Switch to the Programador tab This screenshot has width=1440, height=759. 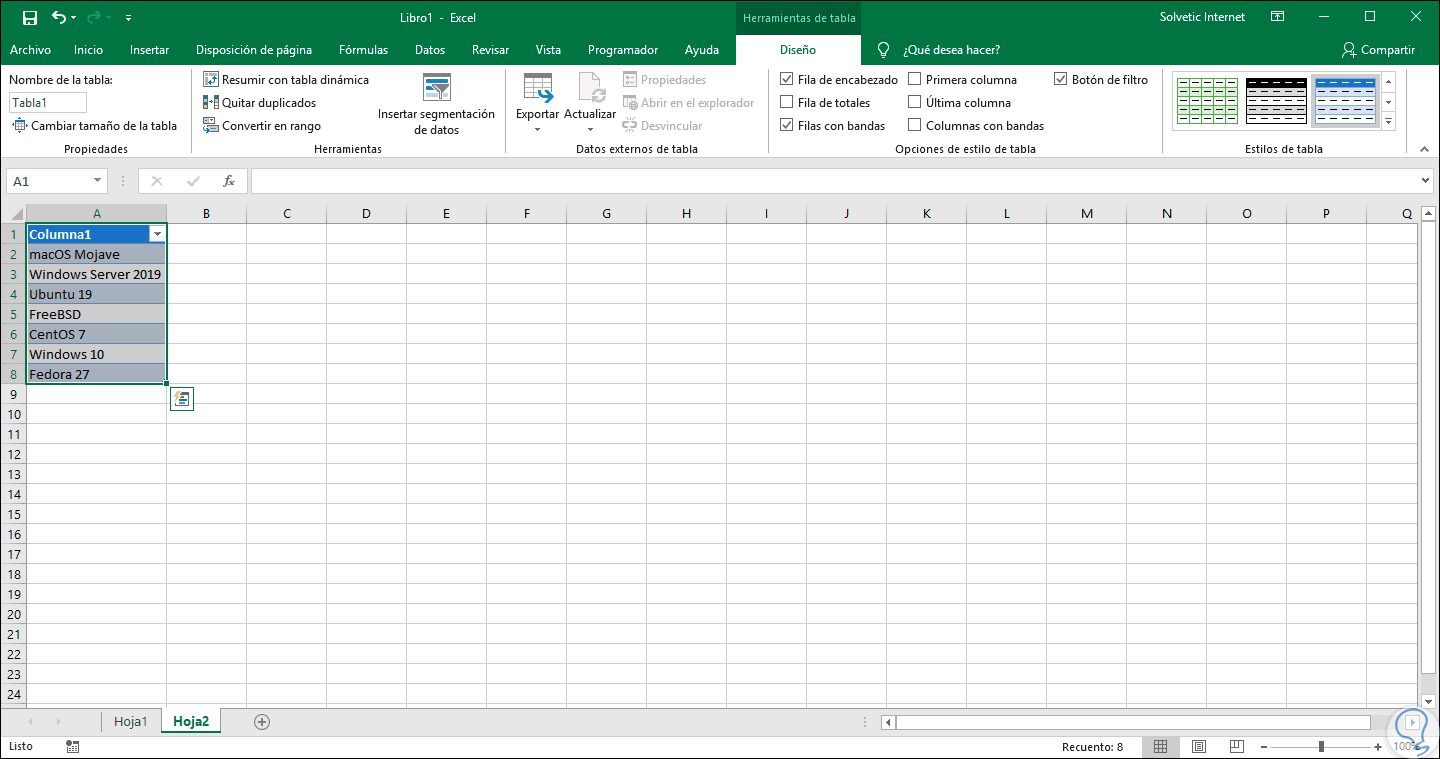623,50
